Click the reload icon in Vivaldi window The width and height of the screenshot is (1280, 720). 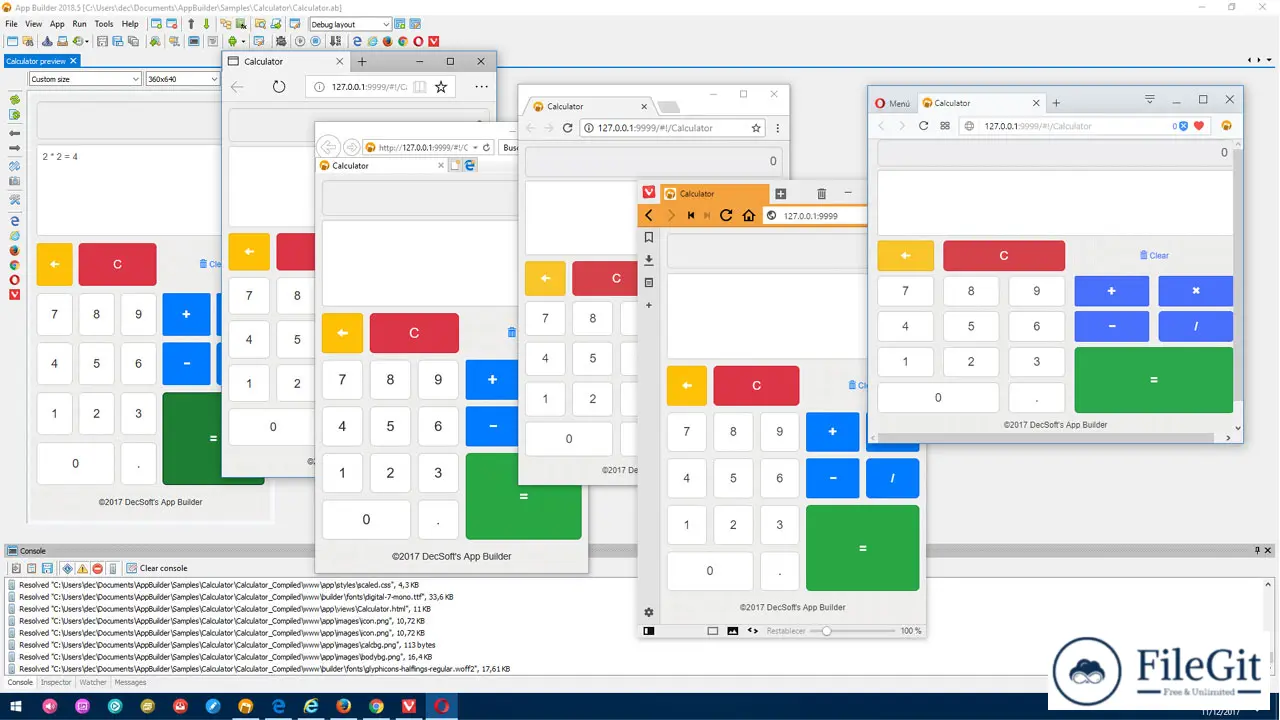click(x=726, y=215)
